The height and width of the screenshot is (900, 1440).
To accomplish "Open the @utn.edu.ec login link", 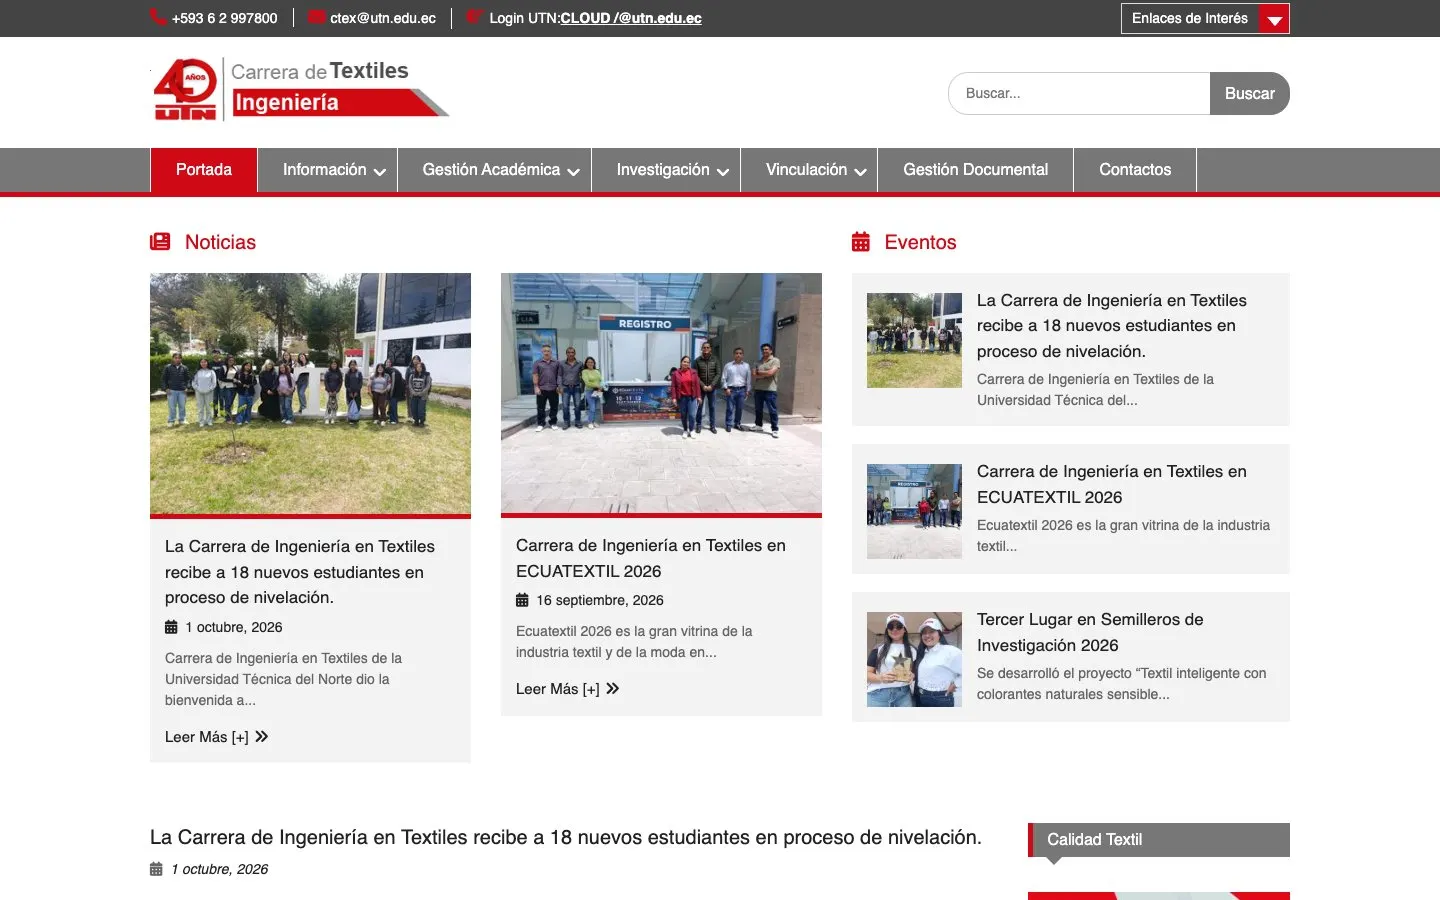I will 658,18.
